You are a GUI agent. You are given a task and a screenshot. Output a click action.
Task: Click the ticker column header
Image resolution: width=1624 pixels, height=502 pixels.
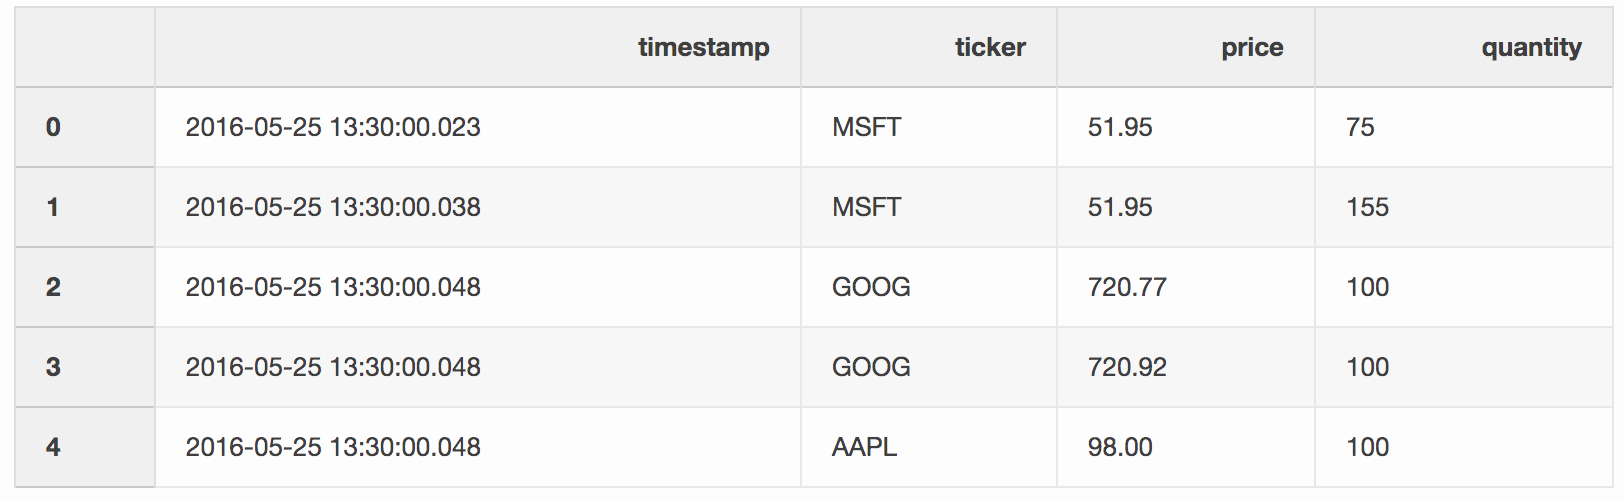point(989,47)
